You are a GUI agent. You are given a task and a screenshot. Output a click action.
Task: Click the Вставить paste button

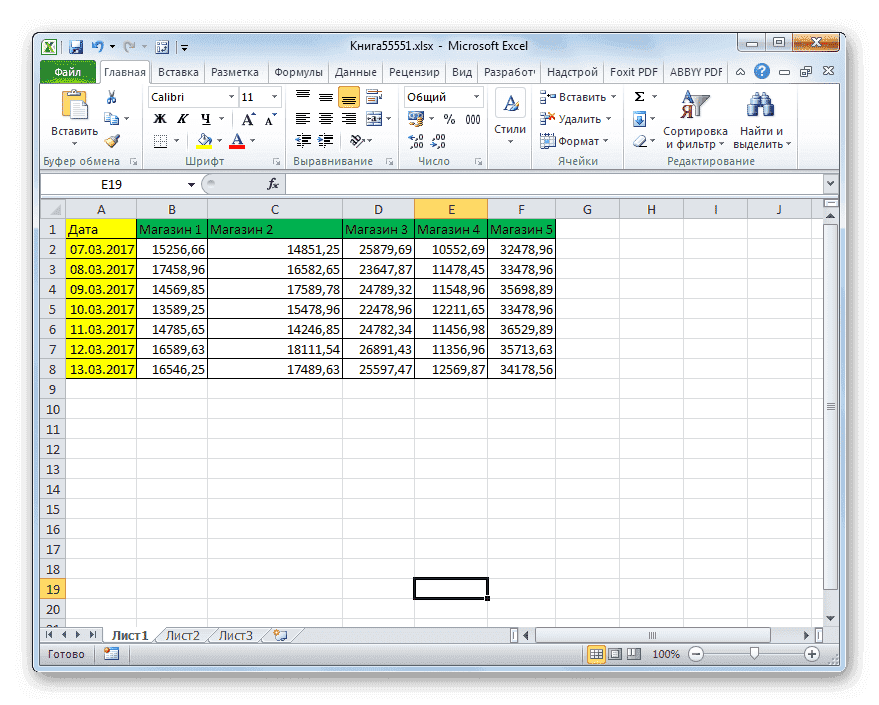pyautogui.click(x=75, y=110)
